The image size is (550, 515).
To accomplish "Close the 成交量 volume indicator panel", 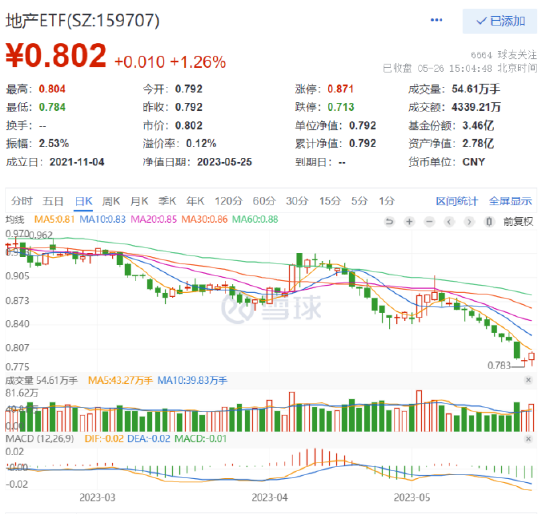I will 528,380.
